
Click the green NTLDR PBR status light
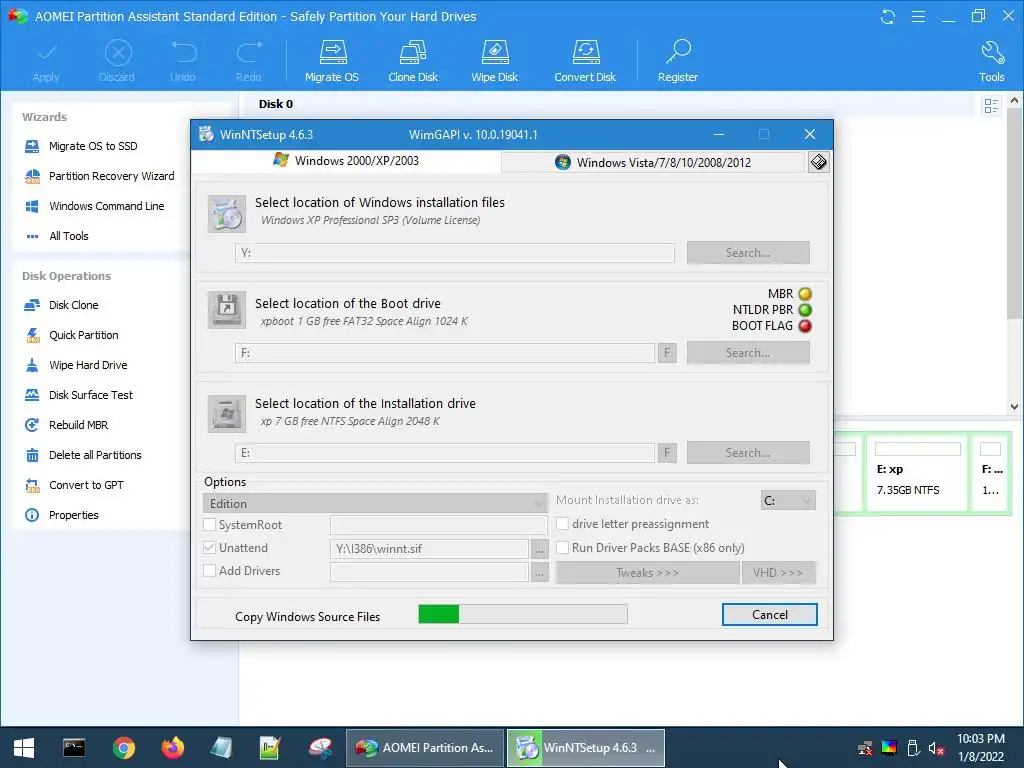[805, 310]
